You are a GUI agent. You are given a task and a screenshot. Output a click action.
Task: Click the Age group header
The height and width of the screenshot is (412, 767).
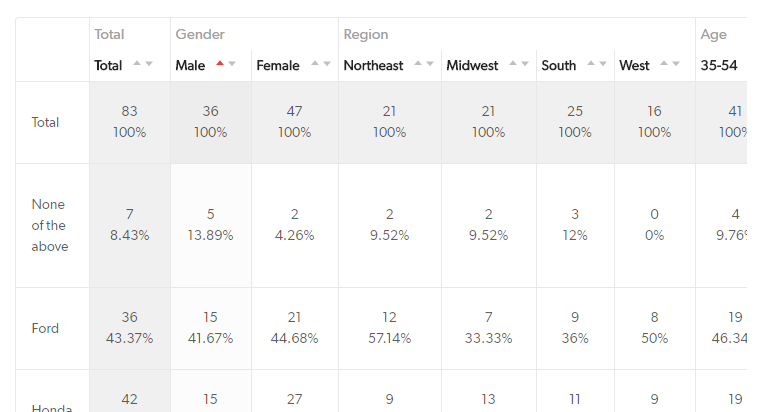click(714, 35)
